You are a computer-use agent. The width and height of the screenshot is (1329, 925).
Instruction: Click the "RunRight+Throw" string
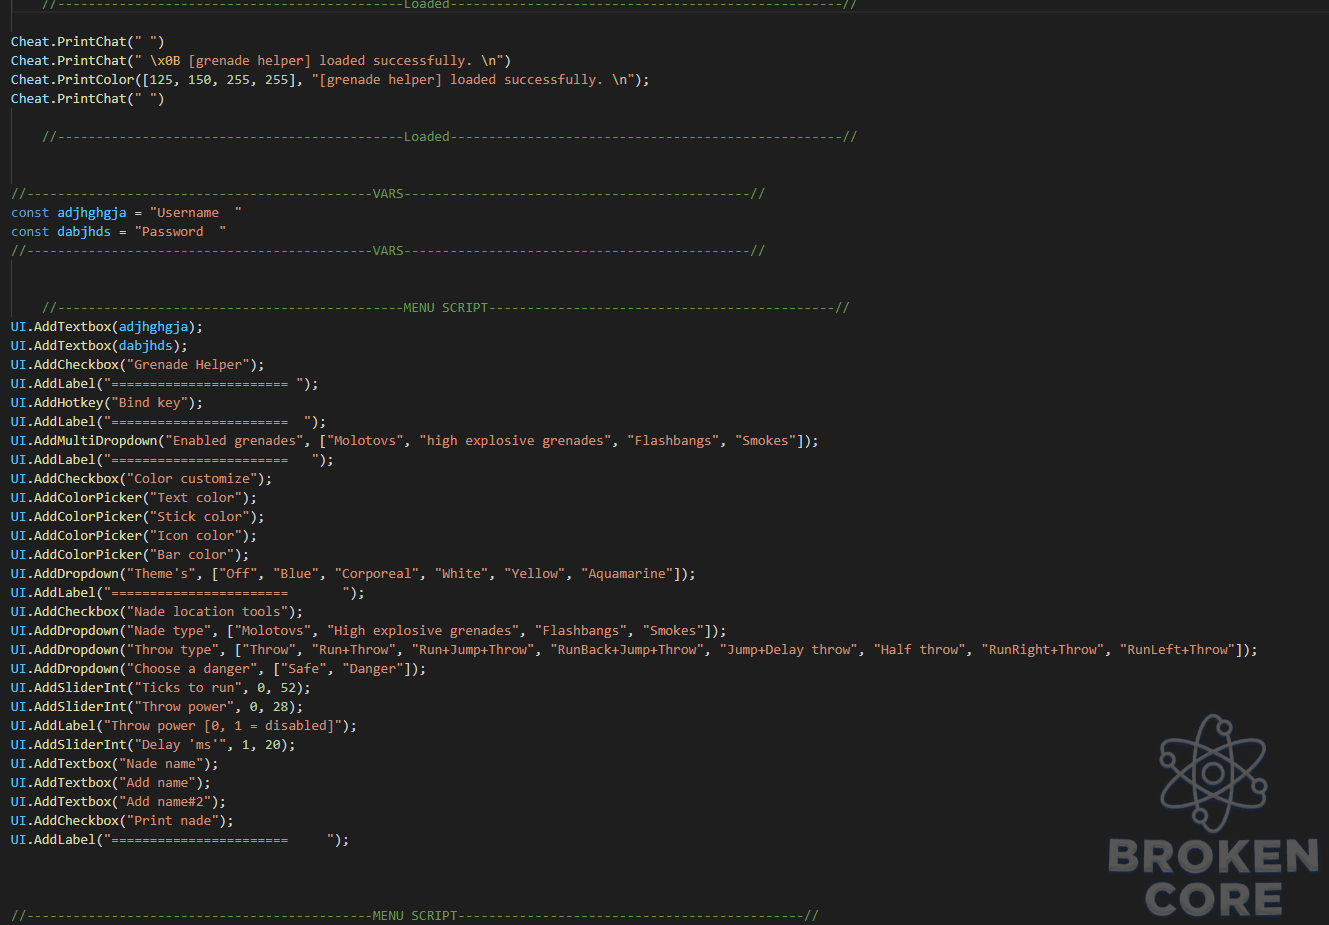click(1043, 649)
